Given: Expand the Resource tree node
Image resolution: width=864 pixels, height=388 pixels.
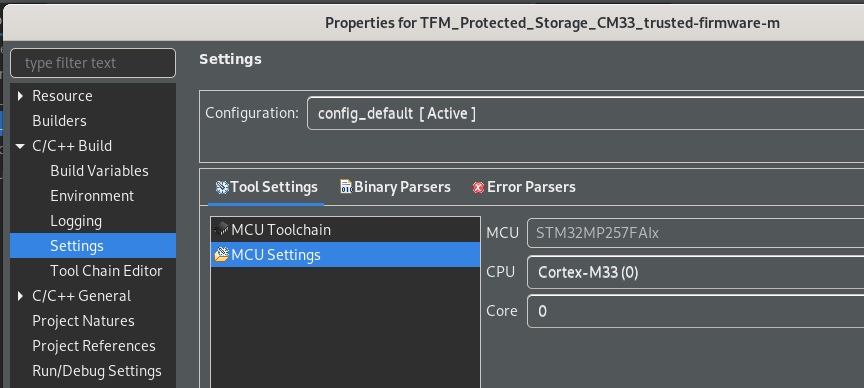Looking at the screenshot, I should [x=20, y=96].
